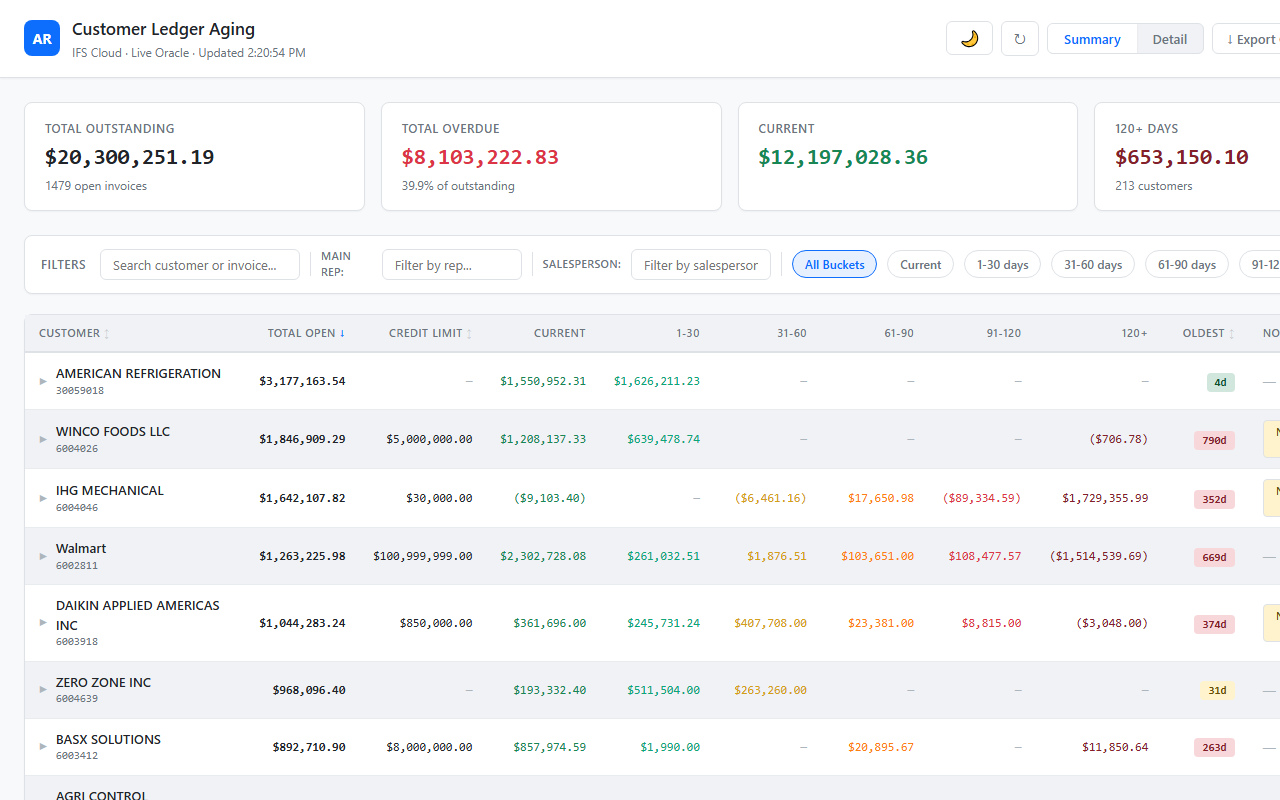Screen dimensions: 1280x800
Task: Refresh data with the reload icon
Action: point(1019,39)
